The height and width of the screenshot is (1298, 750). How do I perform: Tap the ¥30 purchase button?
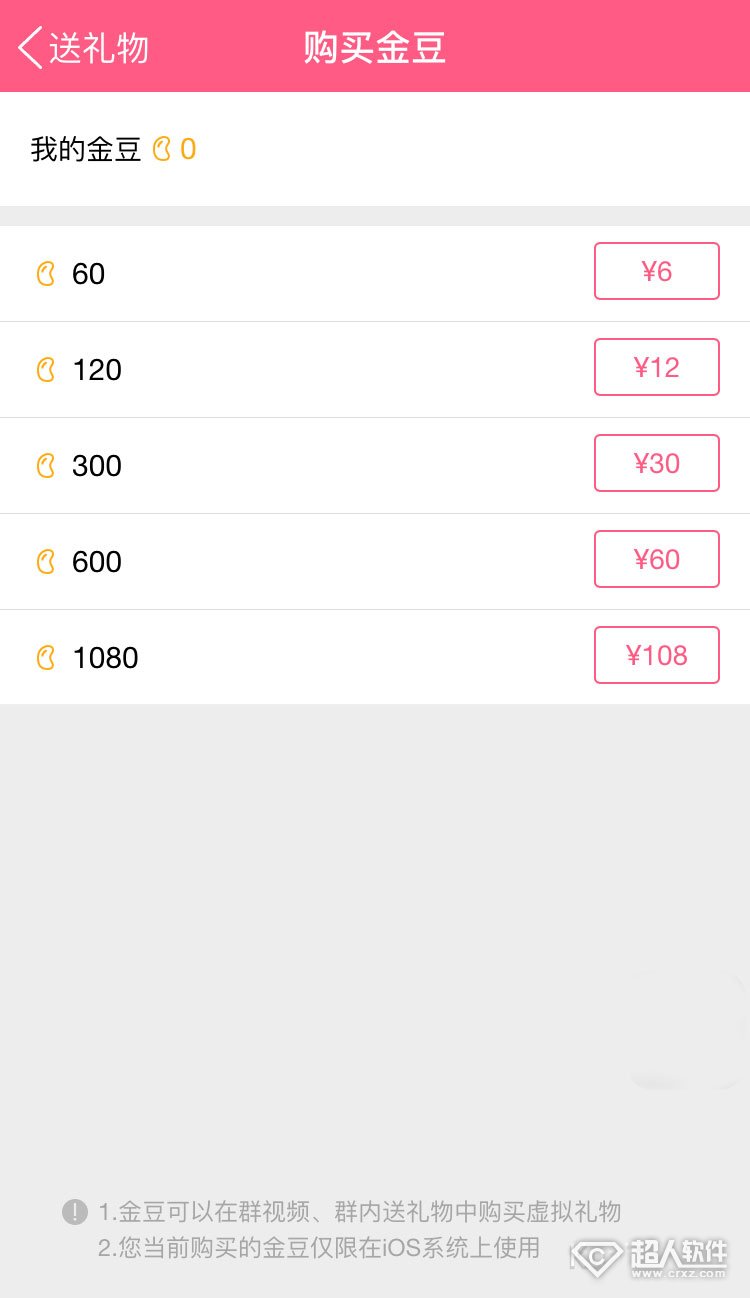tap(657, 463)
